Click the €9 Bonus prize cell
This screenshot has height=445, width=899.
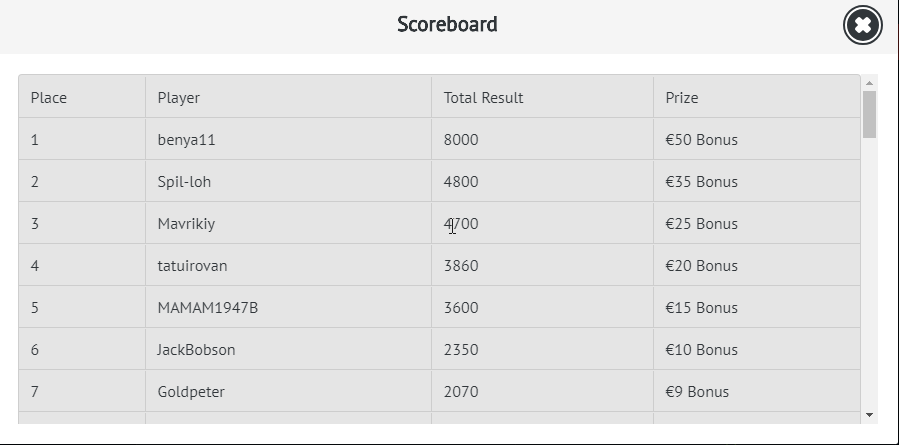point(697,392)
